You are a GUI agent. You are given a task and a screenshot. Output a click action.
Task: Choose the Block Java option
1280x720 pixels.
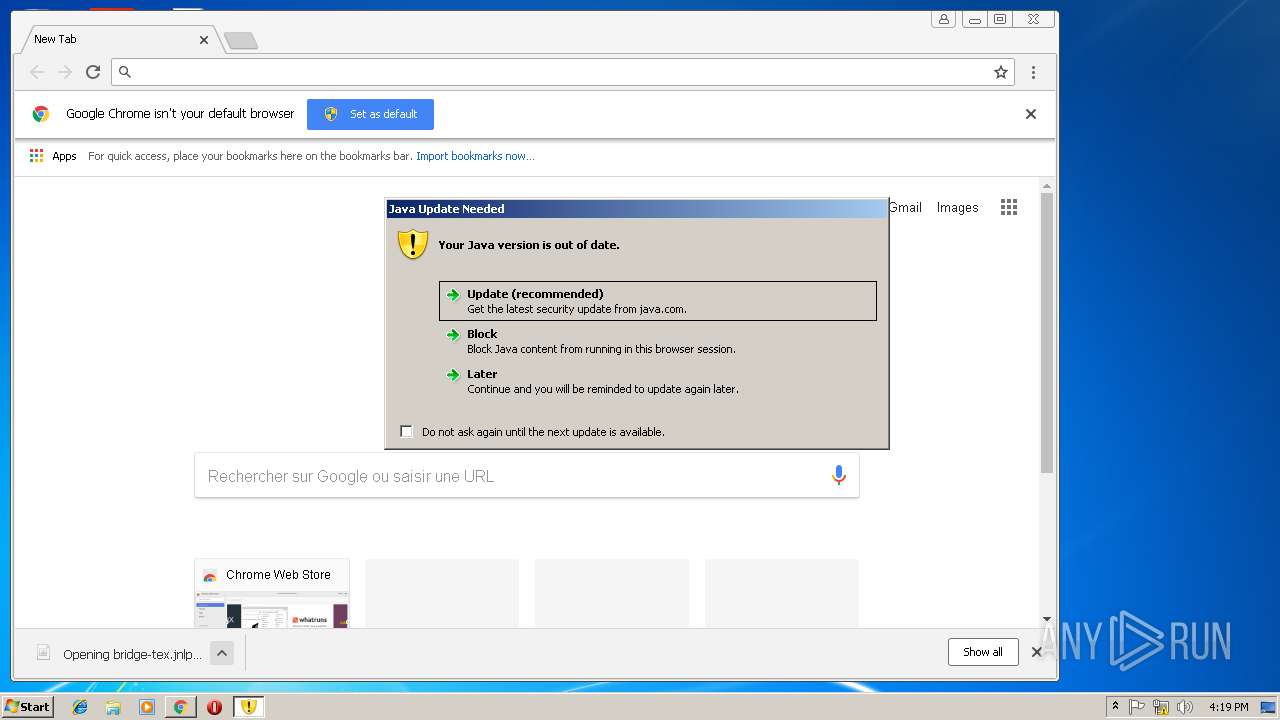658,341
